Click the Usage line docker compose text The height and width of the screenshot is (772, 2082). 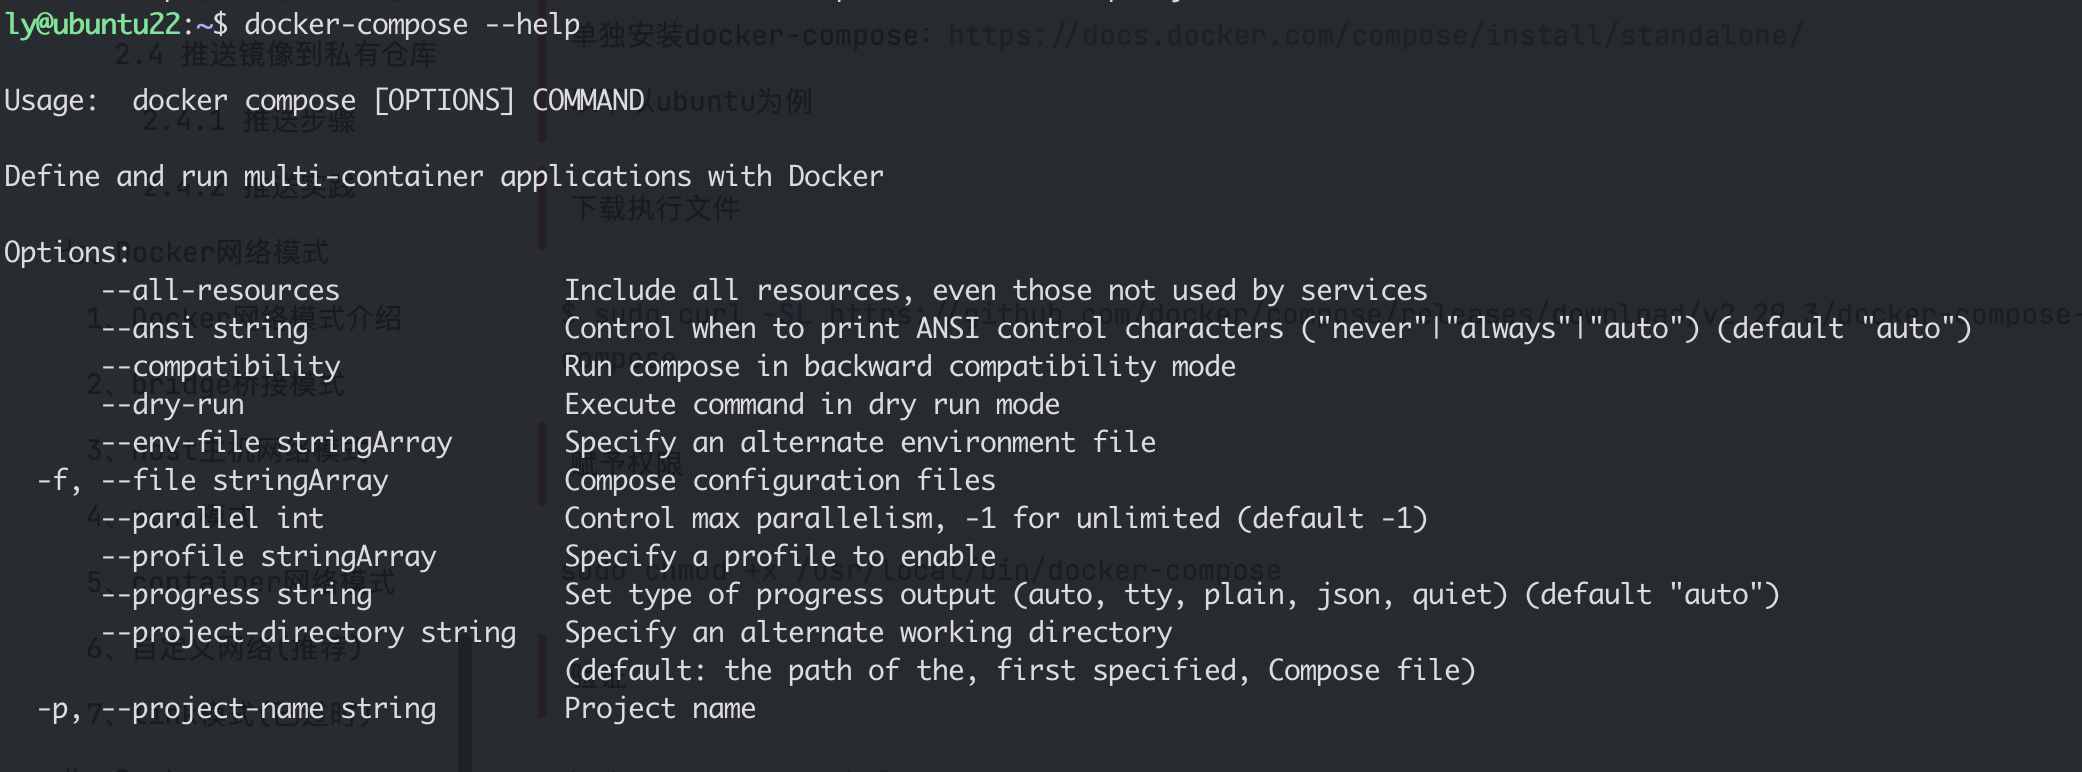click(x=244, y=100)
